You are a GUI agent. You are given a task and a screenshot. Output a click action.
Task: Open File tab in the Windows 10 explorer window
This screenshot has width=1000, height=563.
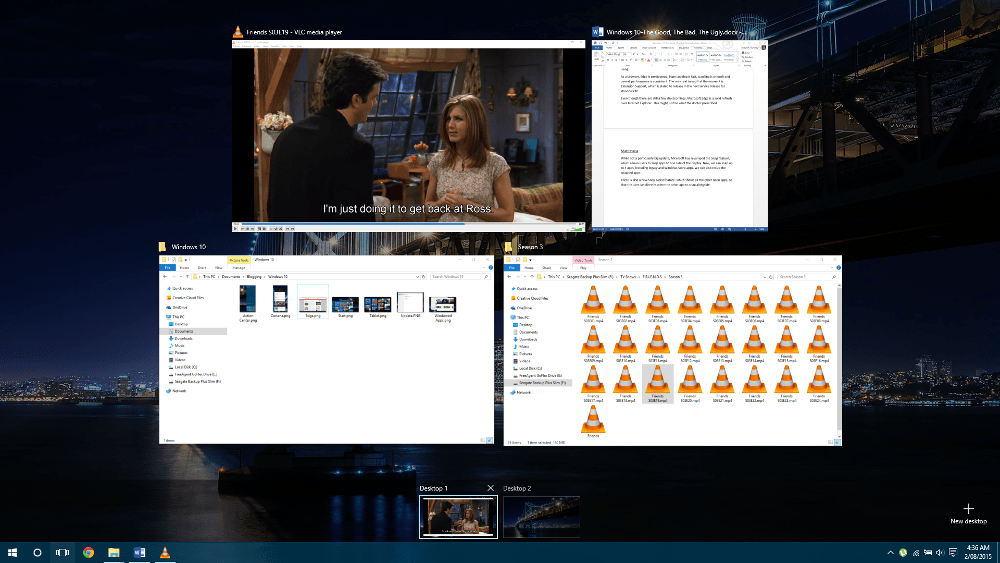(167, 268)
